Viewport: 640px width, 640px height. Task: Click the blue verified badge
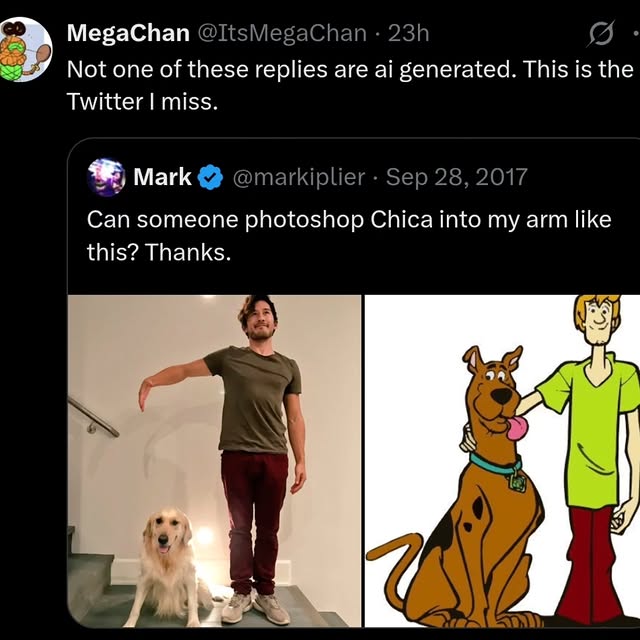(x=209, y=178)
